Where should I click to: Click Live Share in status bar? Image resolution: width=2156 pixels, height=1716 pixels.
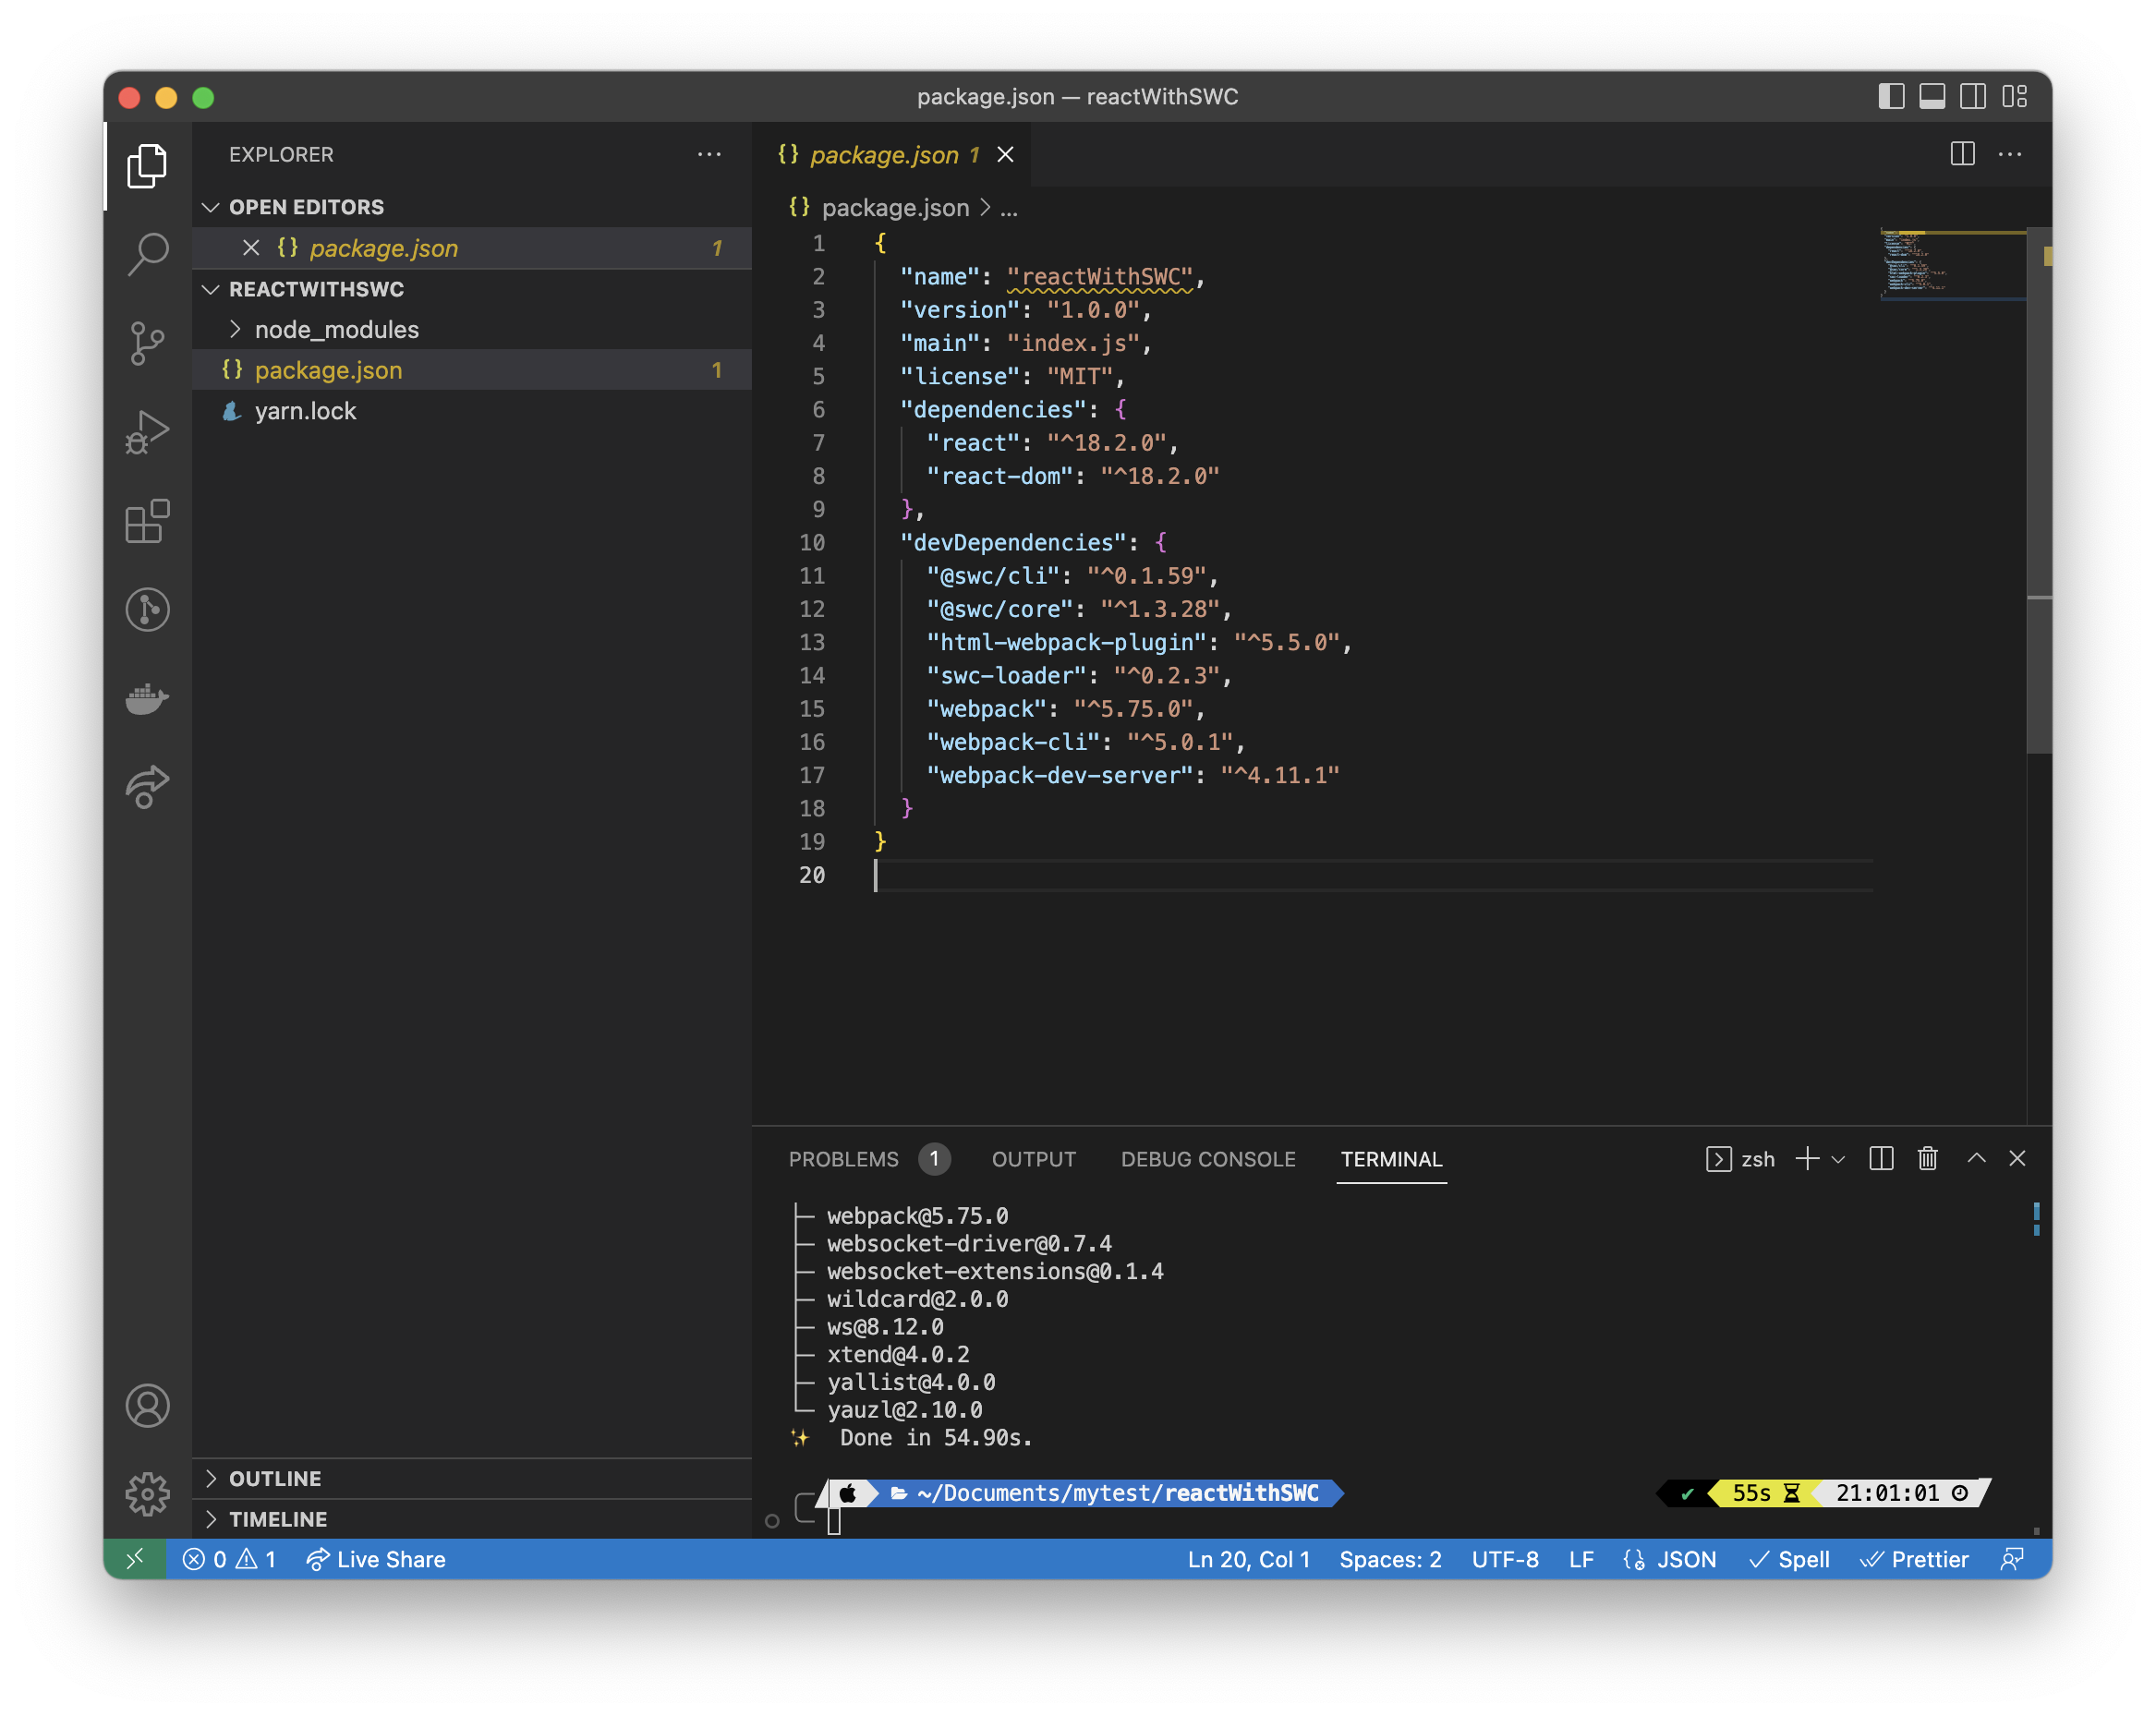point(376,1559)
